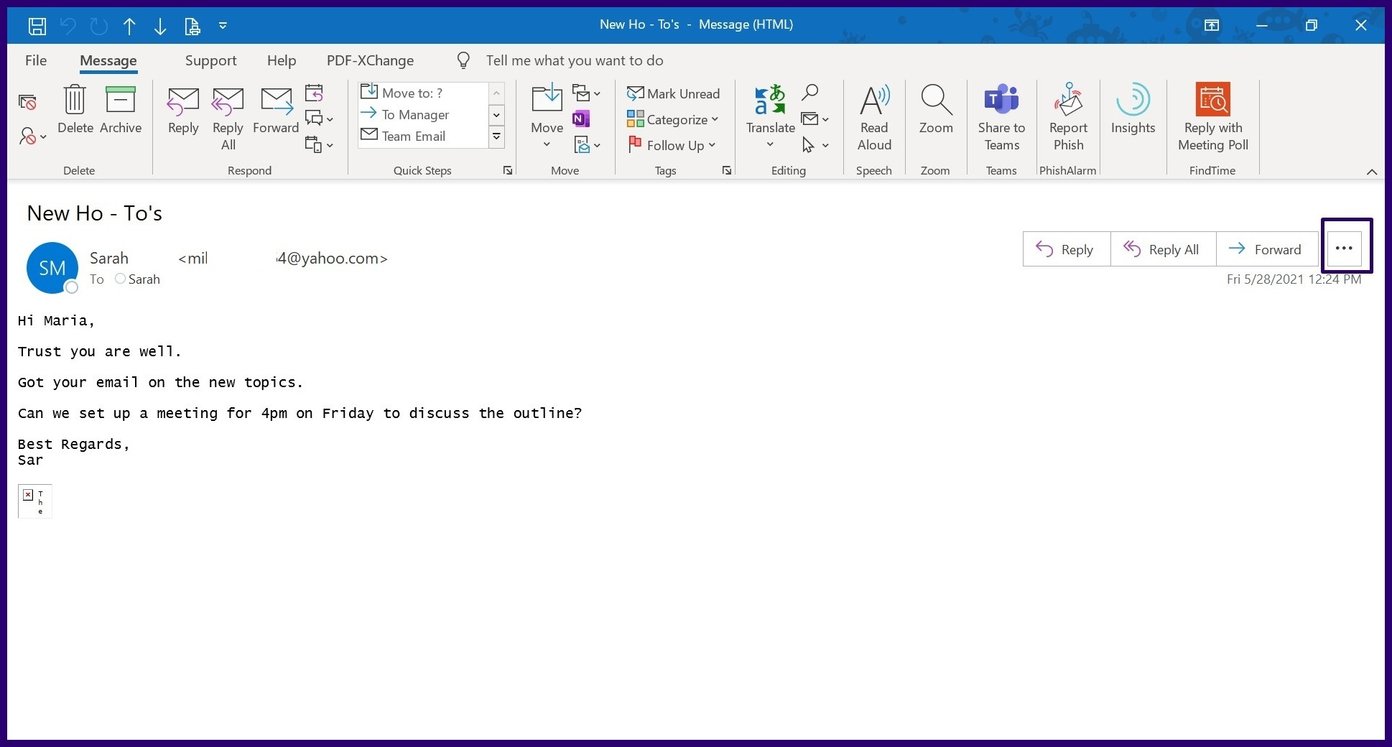Share the message to Teams

tap(1001, 117)
